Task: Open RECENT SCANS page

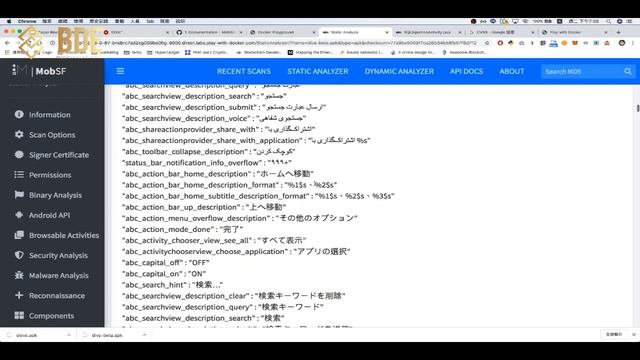Action: (244, 71)
